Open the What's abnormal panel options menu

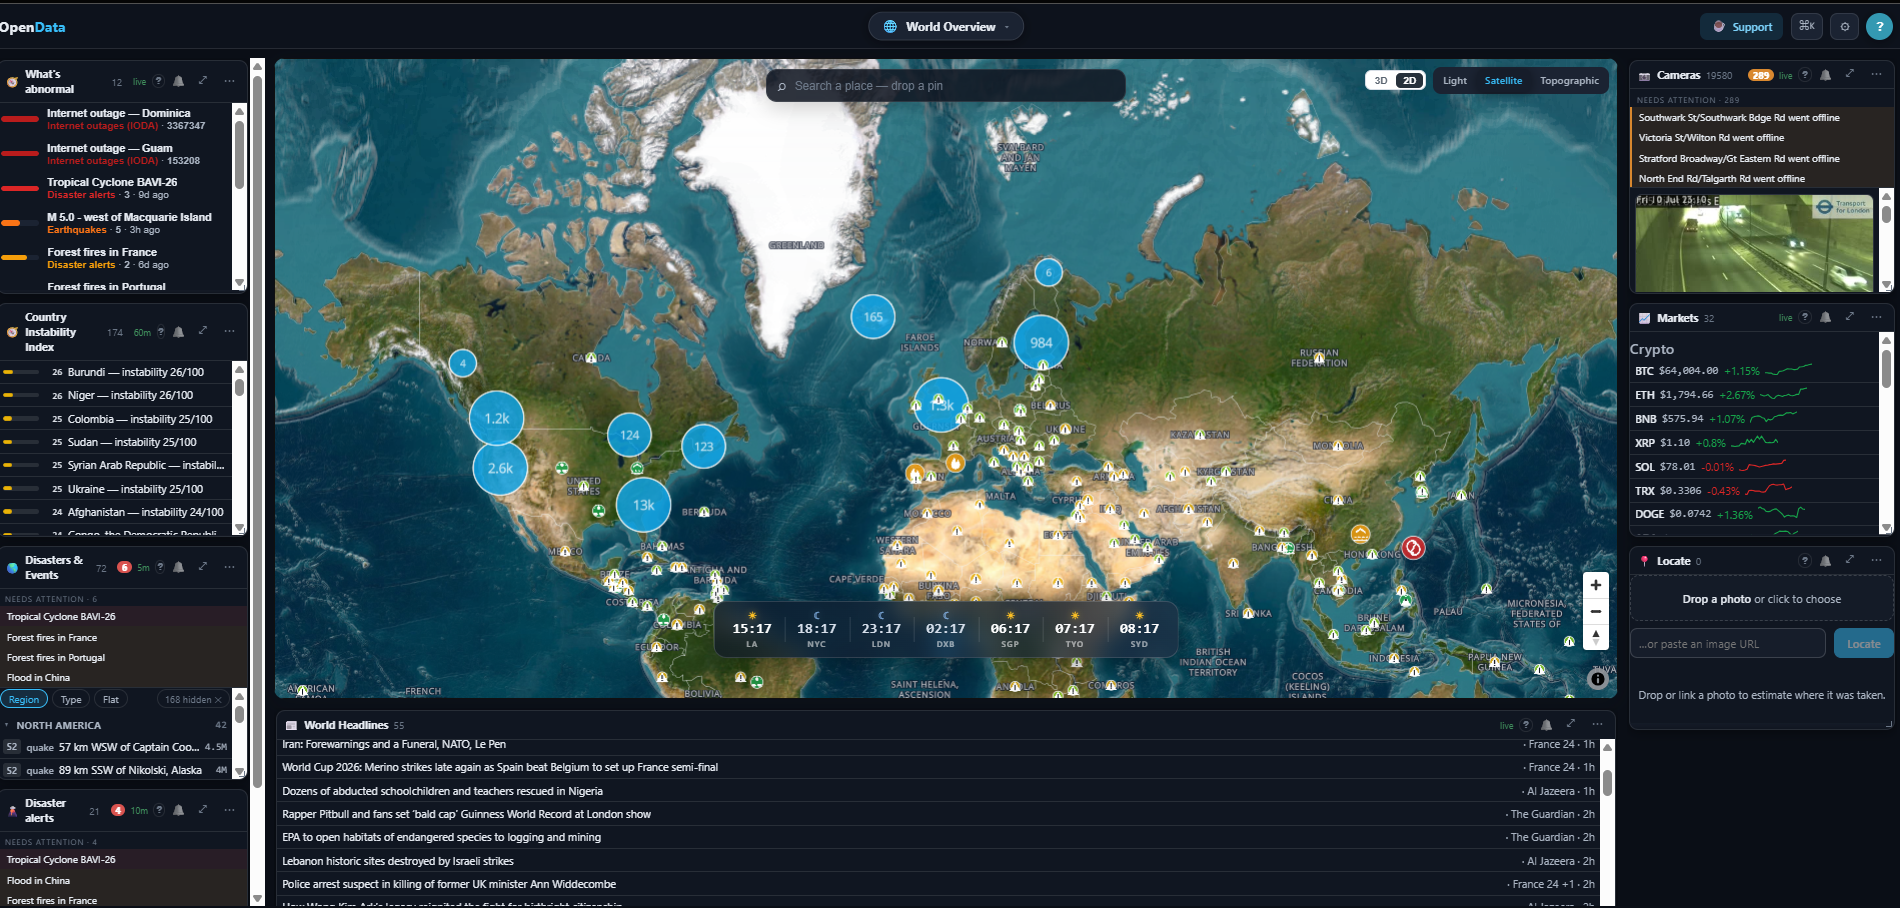click(229, 81)
